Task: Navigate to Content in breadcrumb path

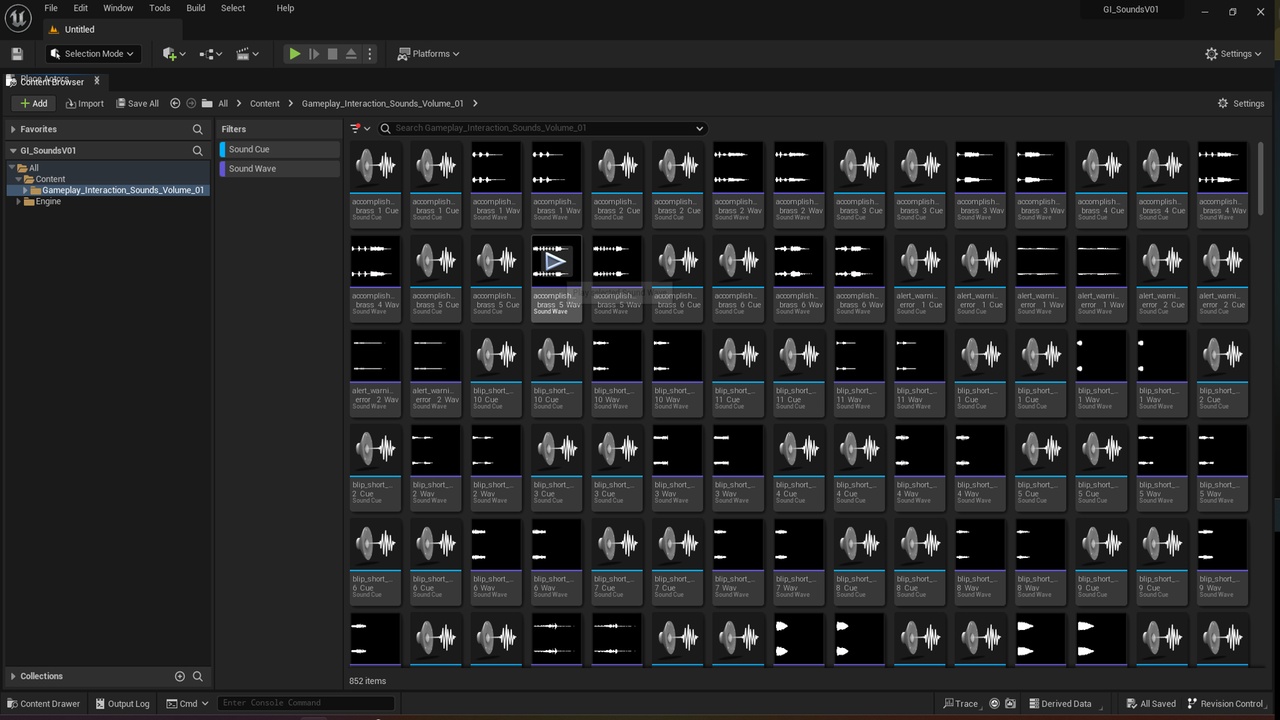Action: click(x=265, y=103)
